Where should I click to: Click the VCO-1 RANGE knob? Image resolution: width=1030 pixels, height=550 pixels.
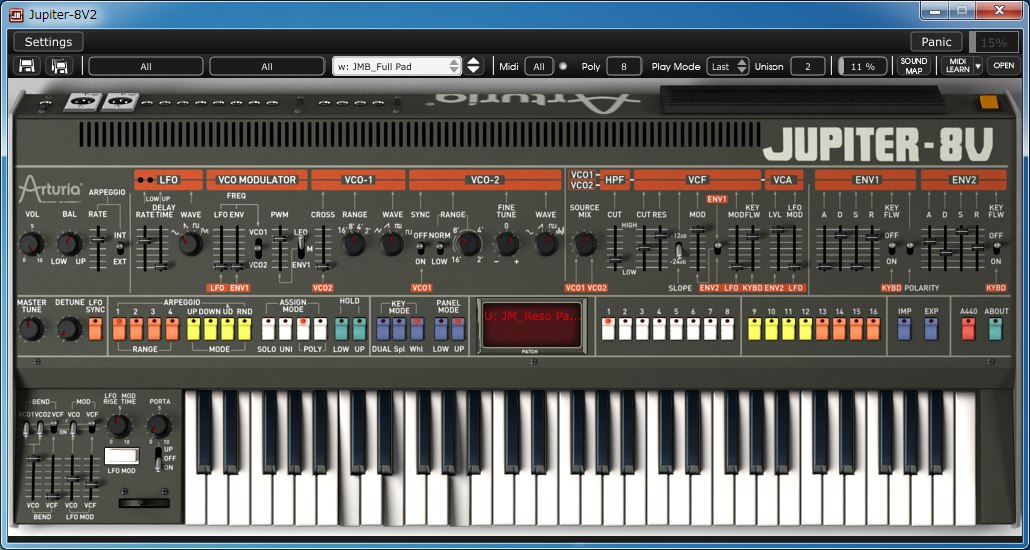click(x=353, y=244)
